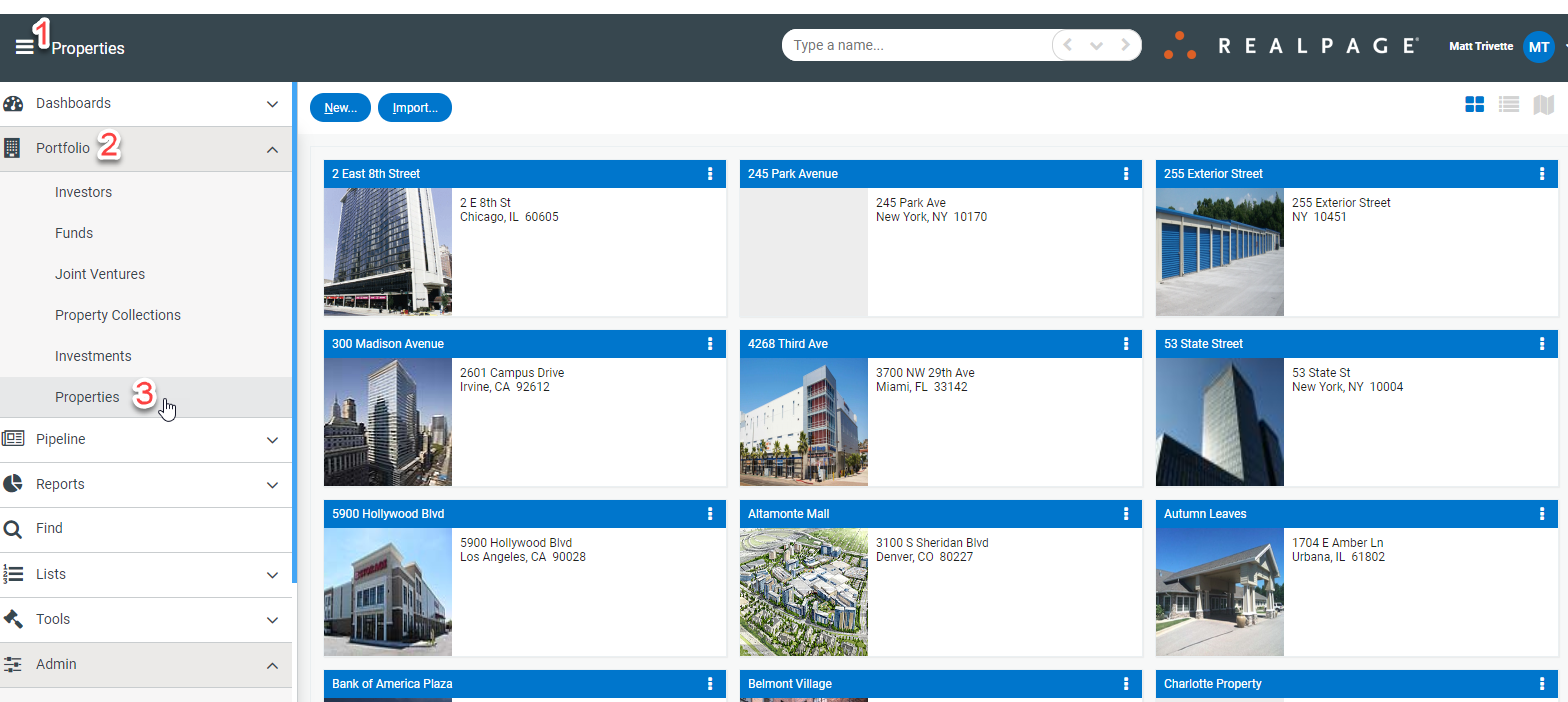Click the New... button
Screen dimensions: 1568x702
(x=341, y=108)
